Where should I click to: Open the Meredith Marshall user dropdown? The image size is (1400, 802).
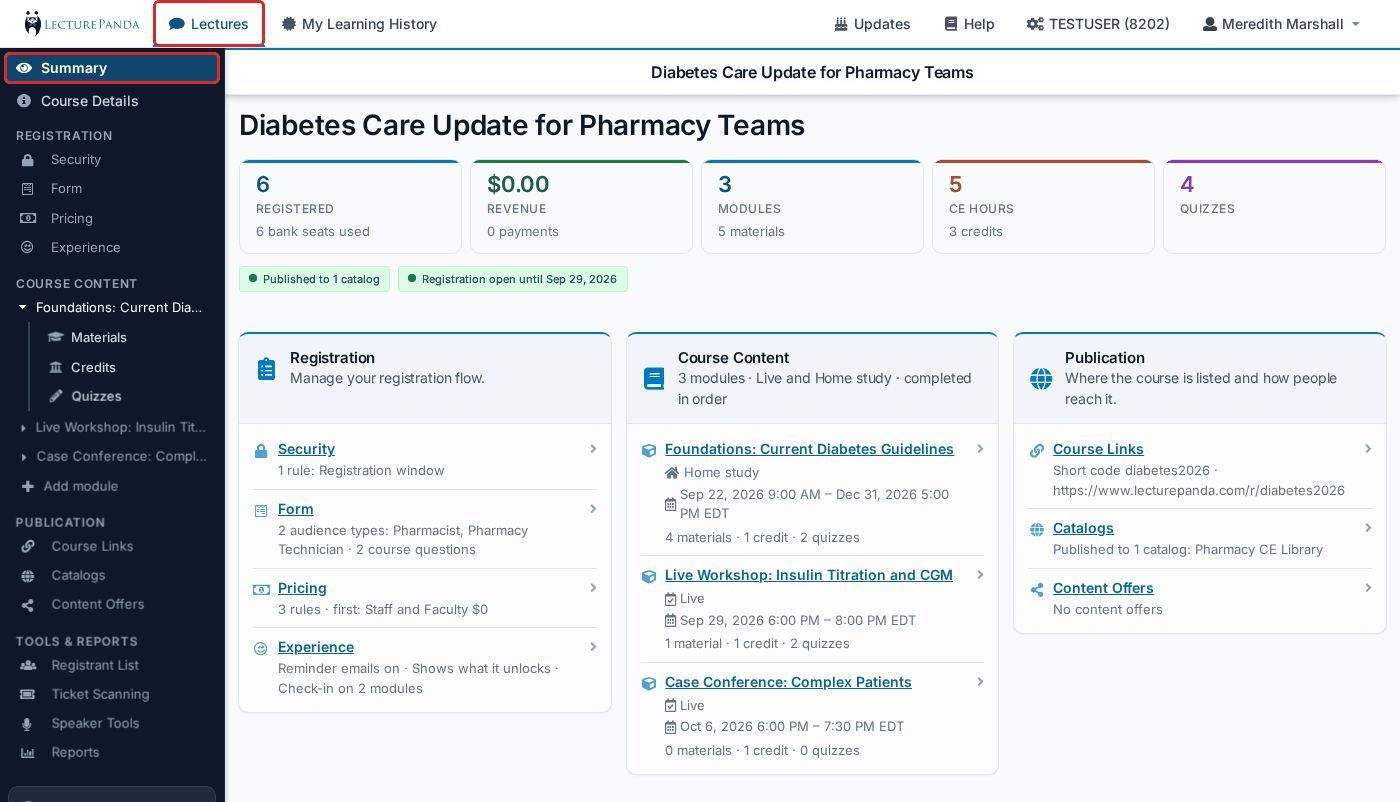(x=1281, y=24)
